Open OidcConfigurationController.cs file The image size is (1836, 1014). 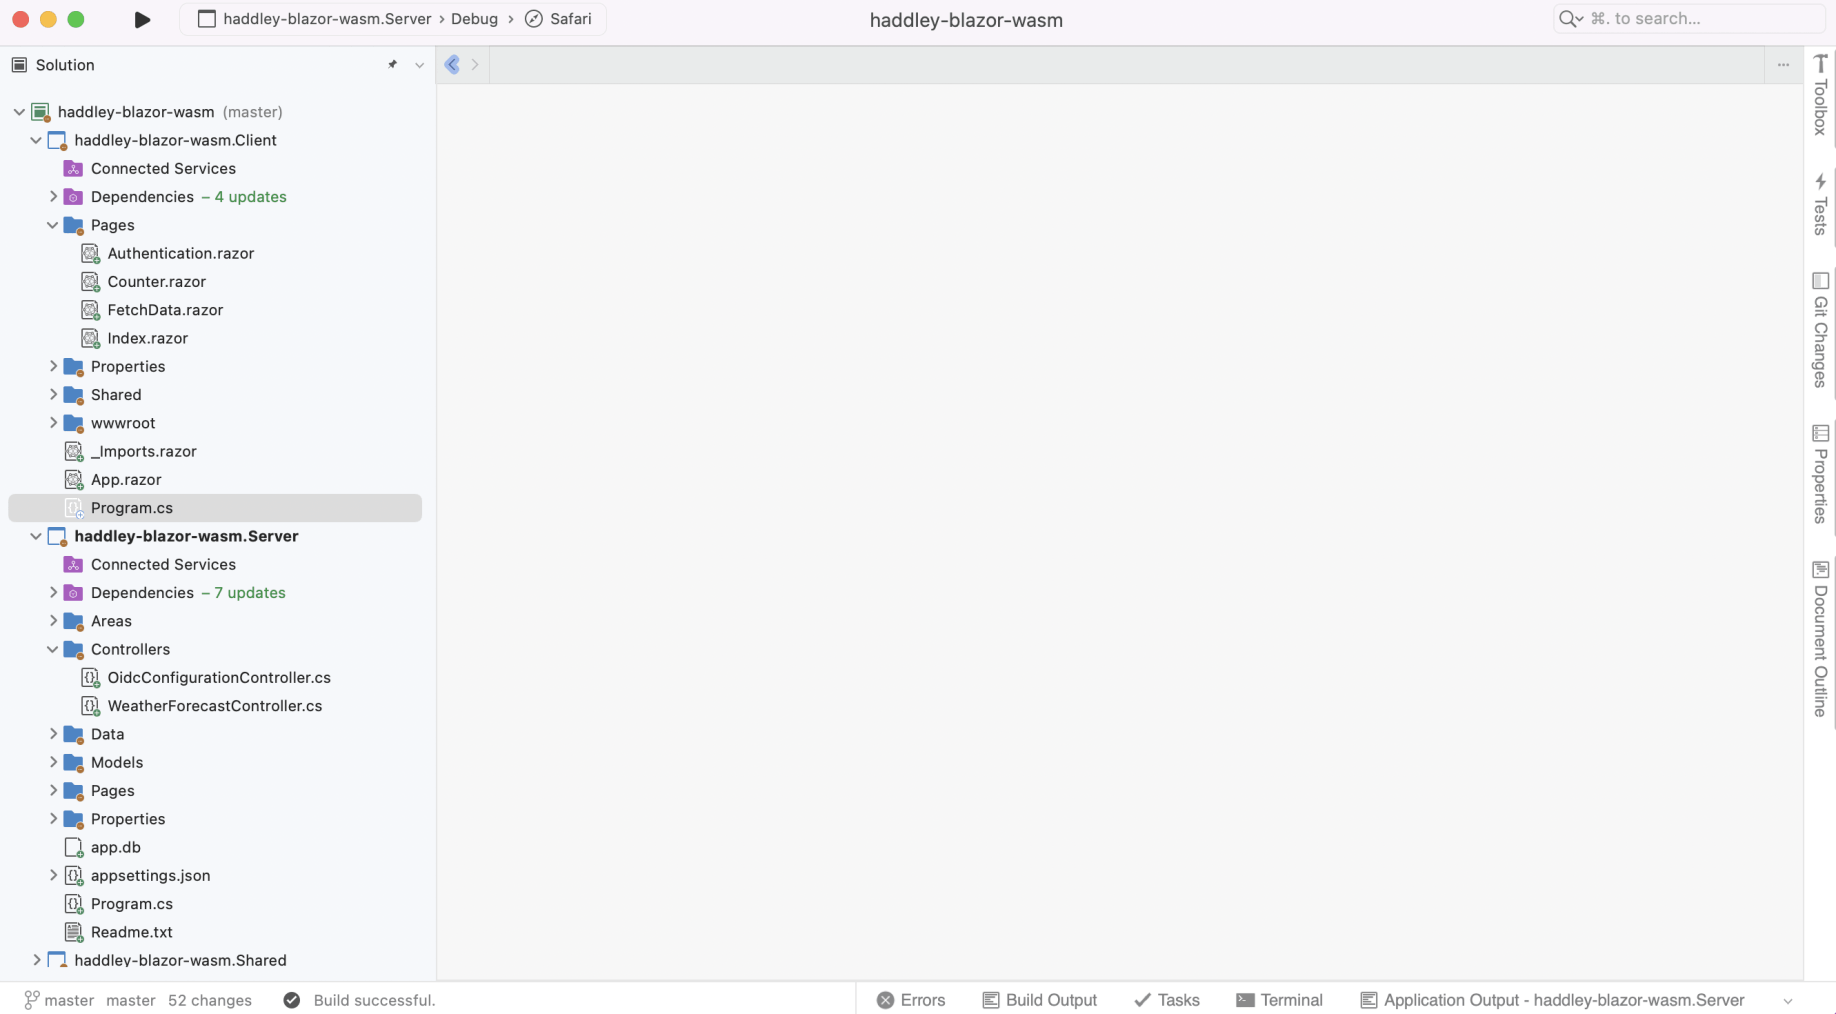click(219, 678)
